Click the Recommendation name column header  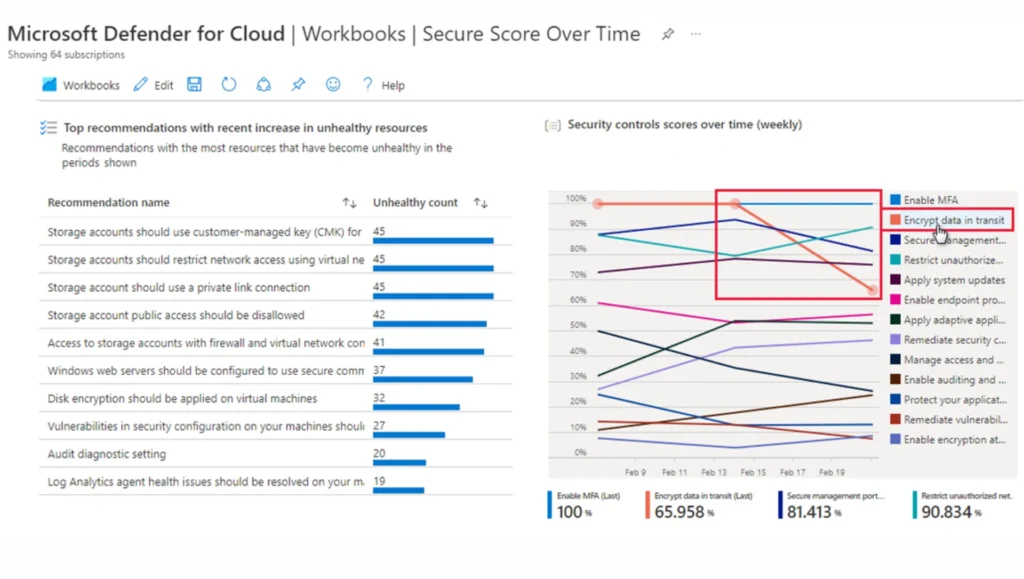[x=108, y=203]
